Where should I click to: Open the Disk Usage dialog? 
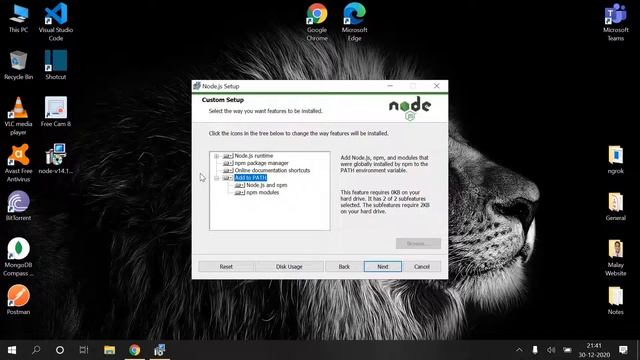click(x=289, y=267)
